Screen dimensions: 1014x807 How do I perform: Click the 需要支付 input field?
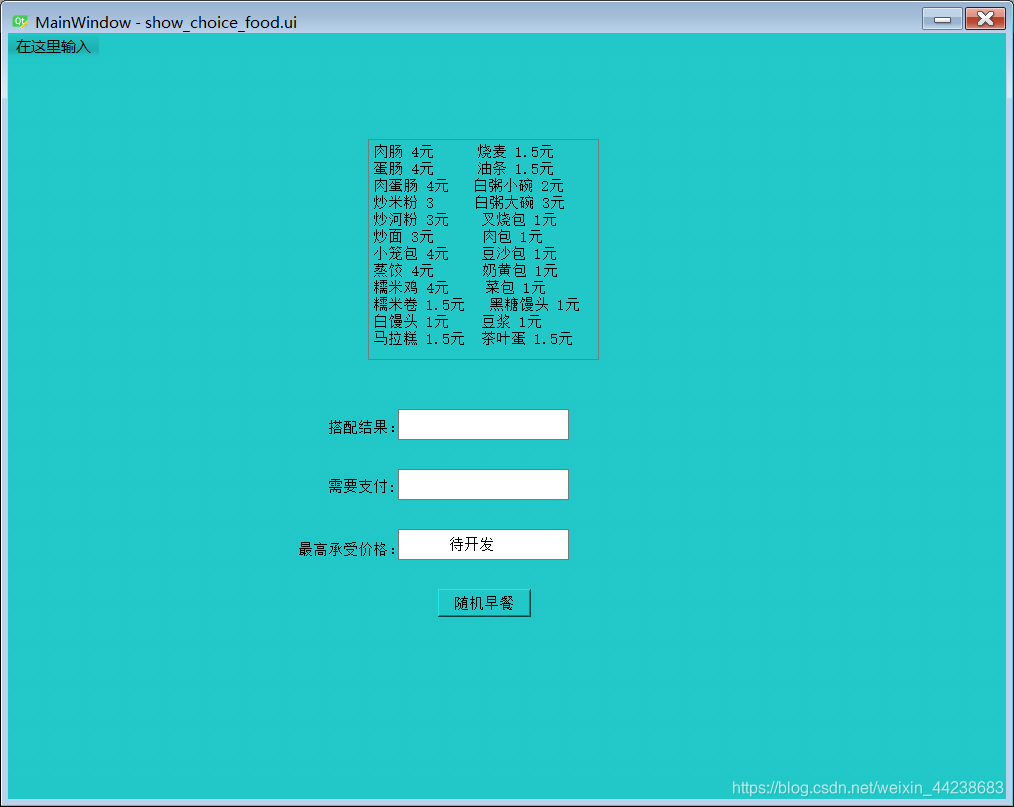483,484
